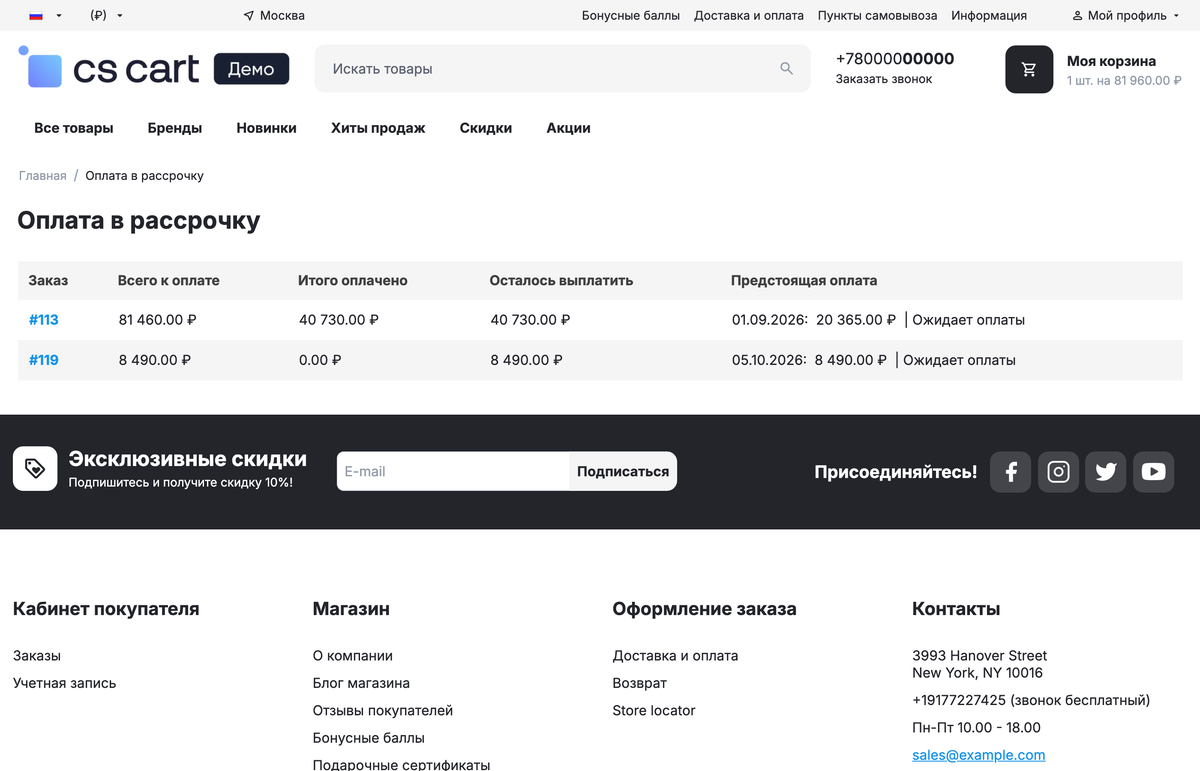
Task: Open the Акции menu item
Action: (568, 128)
